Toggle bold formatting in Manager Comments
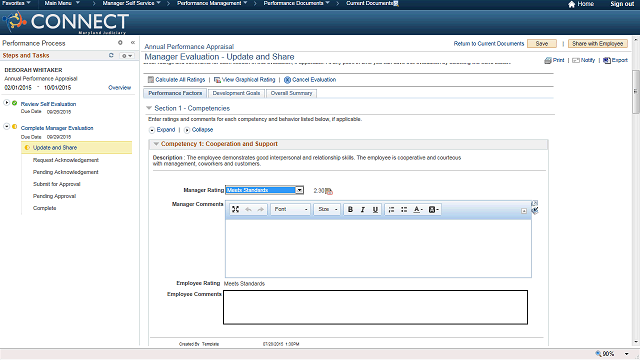This screenshot has width=640, height=360. click(x=350, y=209)
